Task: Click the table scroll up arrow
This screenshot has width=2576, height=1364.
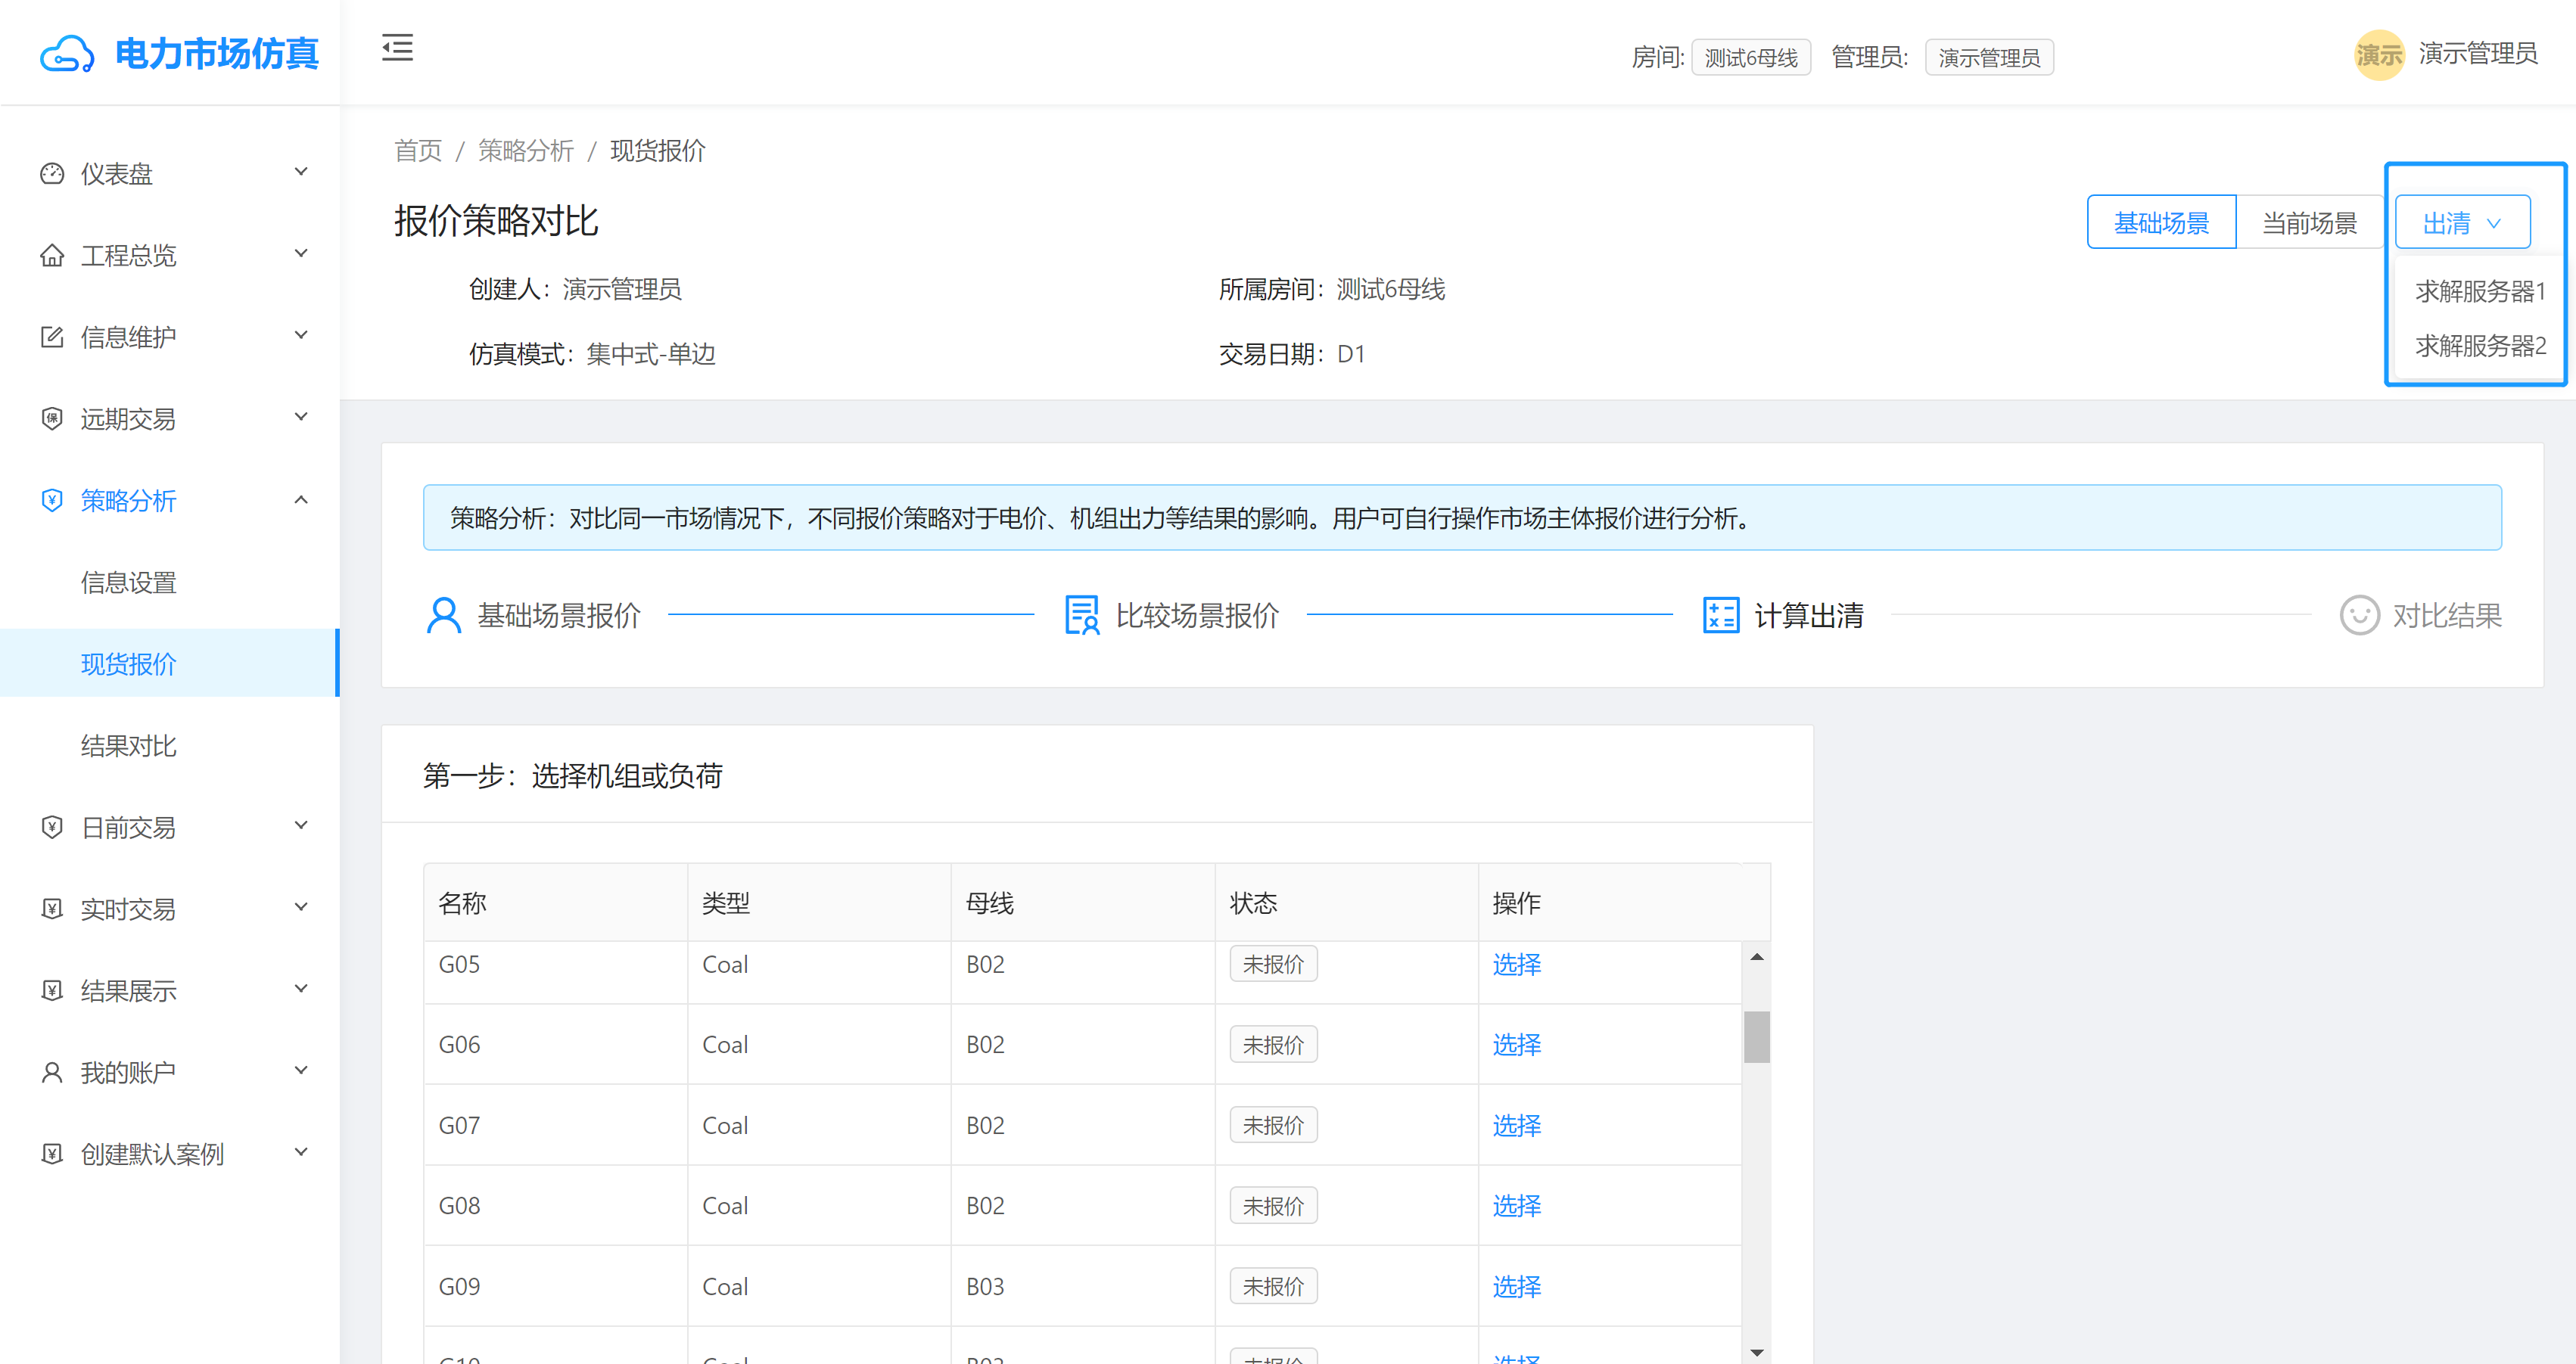Action: click(x=1756, y=957)
